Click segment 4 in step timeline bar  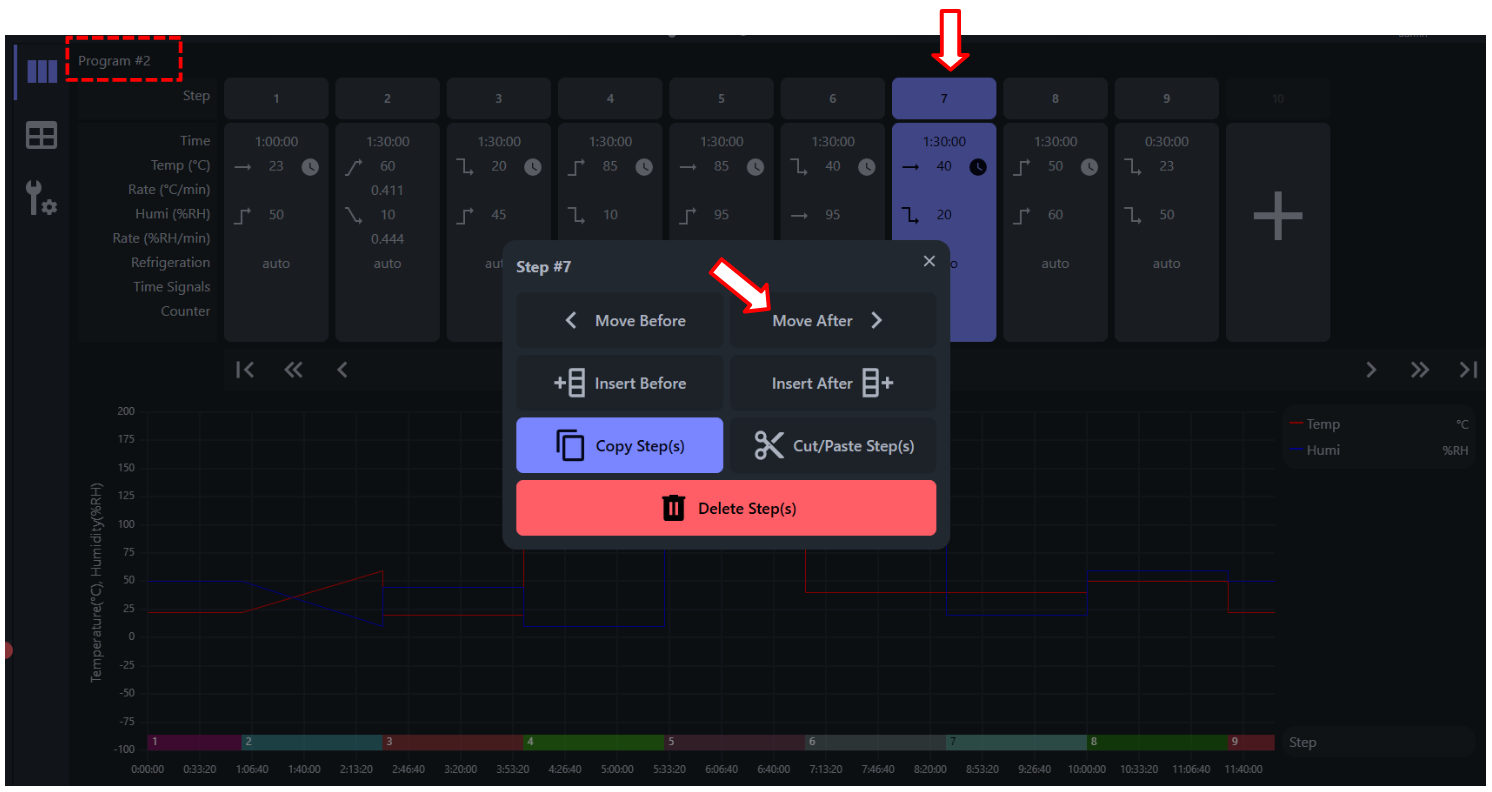tap(594, 742)
